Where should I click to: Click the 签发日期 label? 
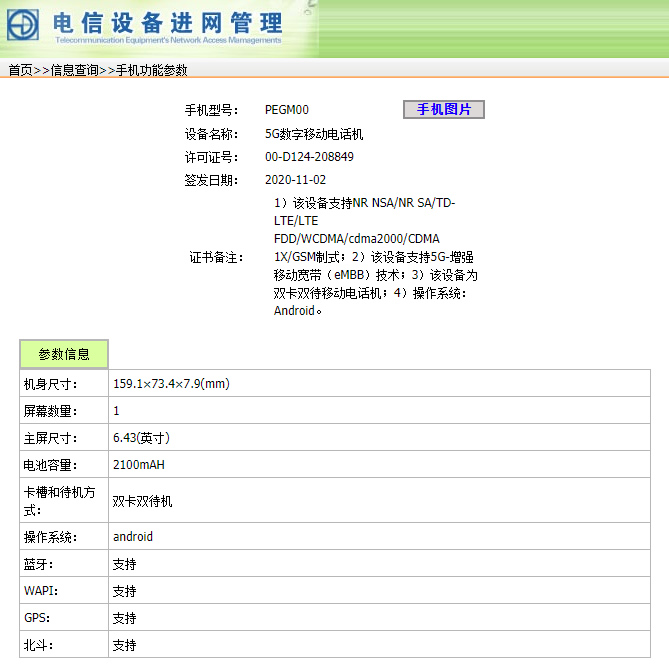point(211,180)
